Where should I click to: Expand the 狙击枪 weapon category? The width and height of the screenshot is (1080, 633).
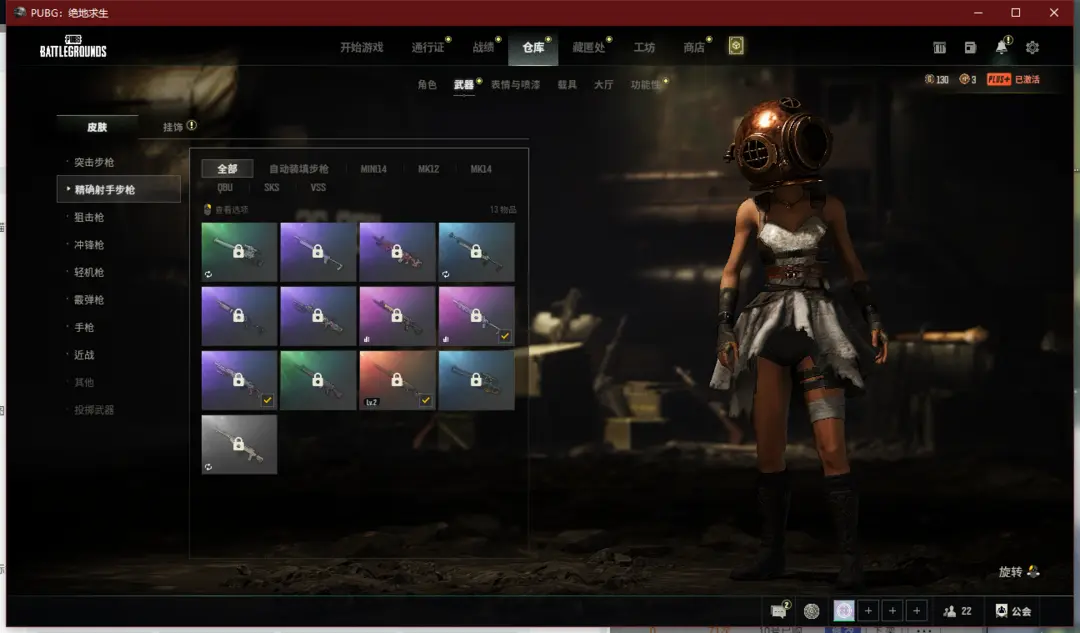point(88,217)
